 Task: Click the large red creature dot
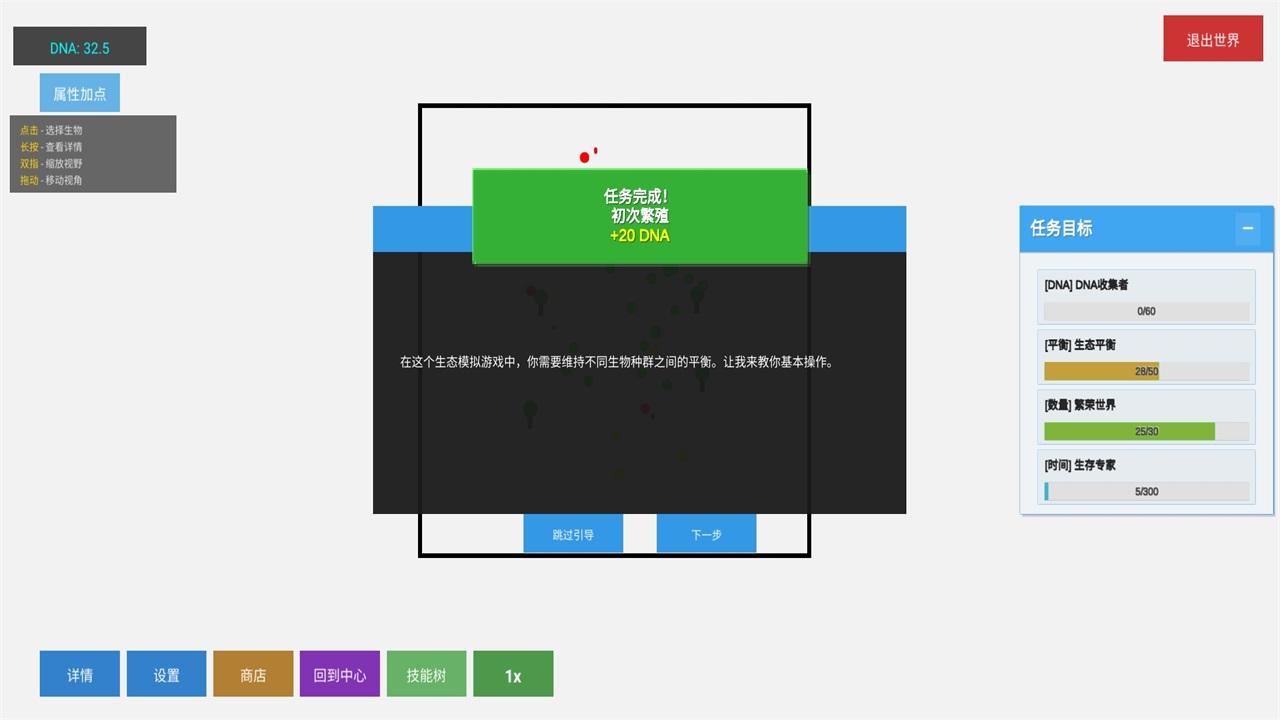click(585, 157)
